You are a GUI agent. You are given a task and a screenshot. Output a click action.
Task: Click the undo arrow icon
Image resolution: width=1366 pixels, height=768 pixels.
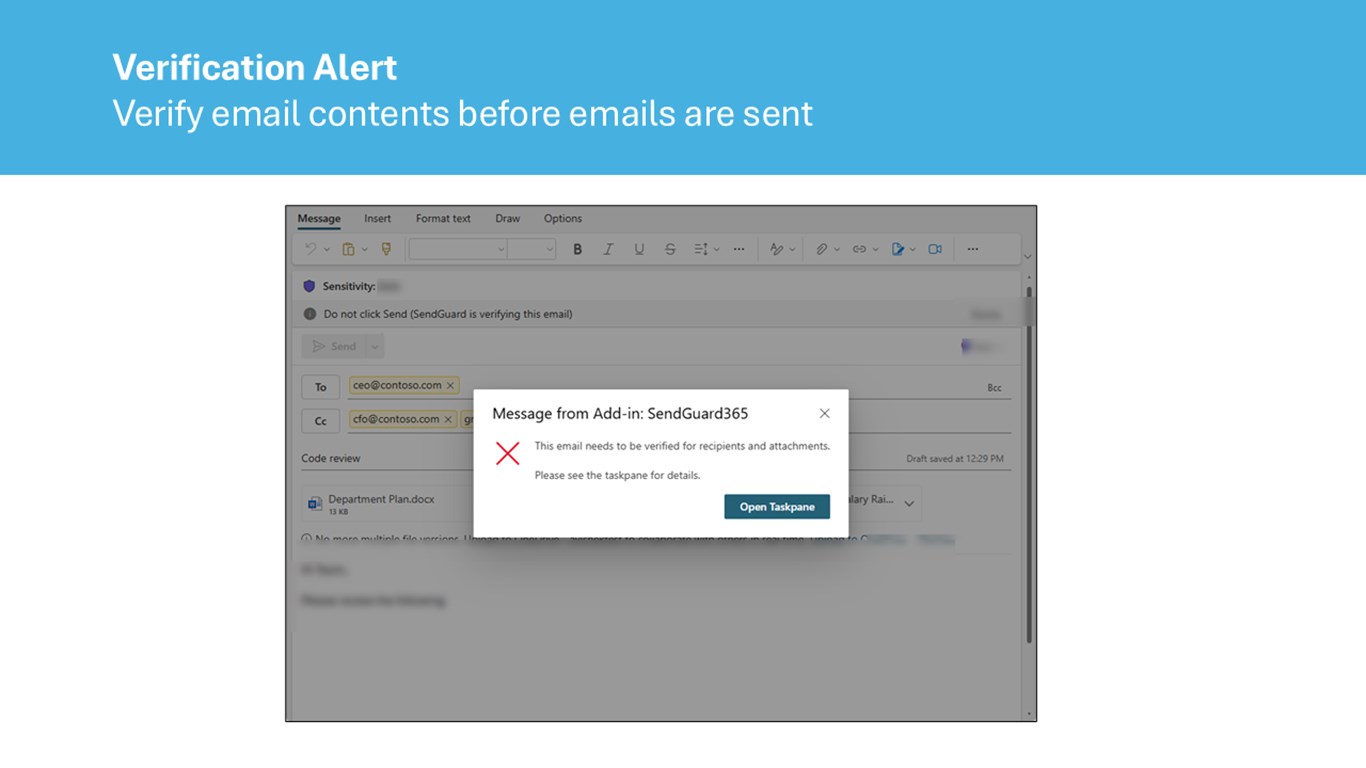point(311,249)
